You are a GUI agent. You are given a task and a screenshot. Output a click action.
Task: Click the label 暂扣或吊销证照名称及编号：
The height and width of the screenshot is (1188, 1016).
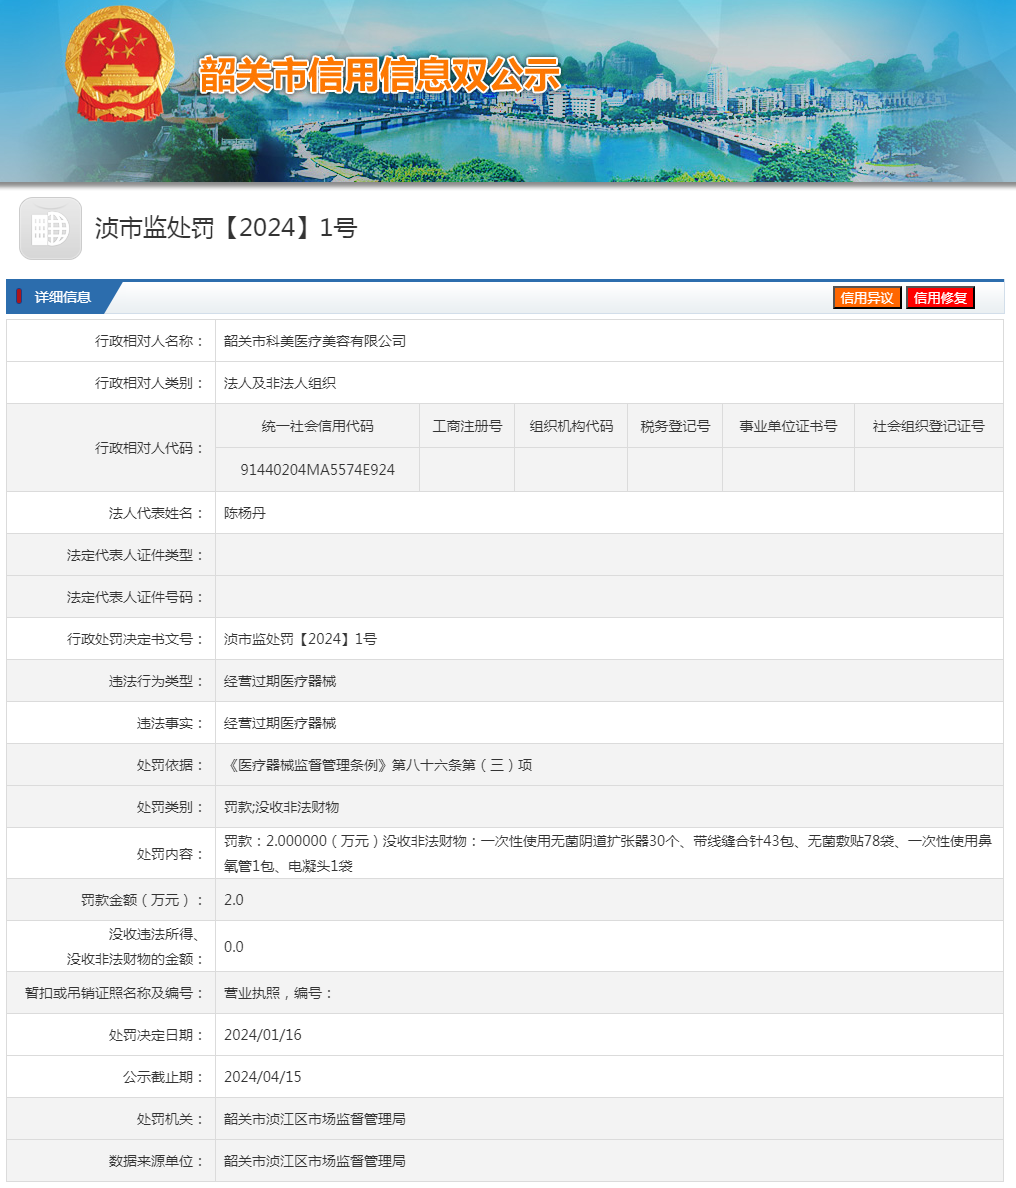[x=115, y=993]
